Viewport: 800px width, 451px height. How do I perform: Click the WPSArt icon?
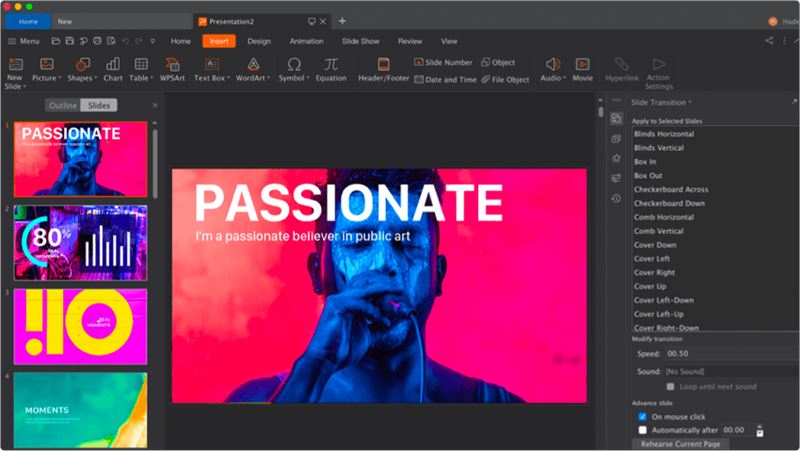click(x=171, y=68)
